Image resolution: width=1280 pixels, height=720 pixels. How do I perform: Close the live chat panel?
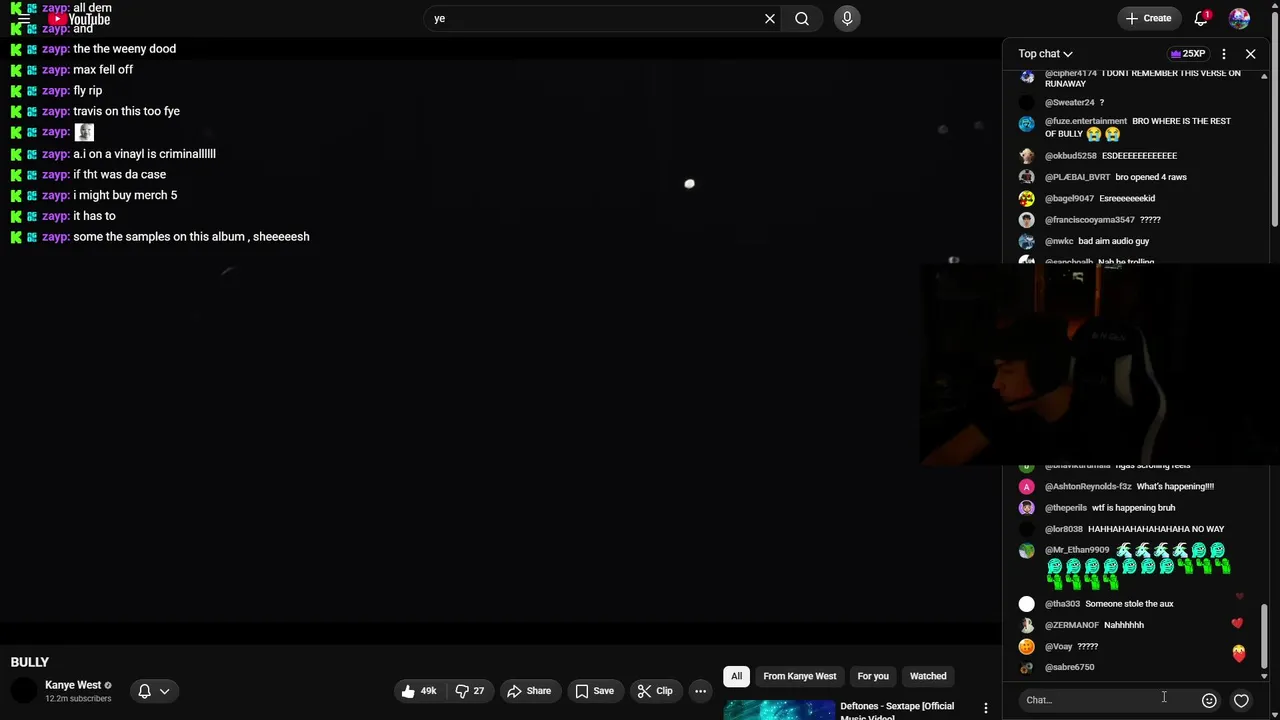1250,54
